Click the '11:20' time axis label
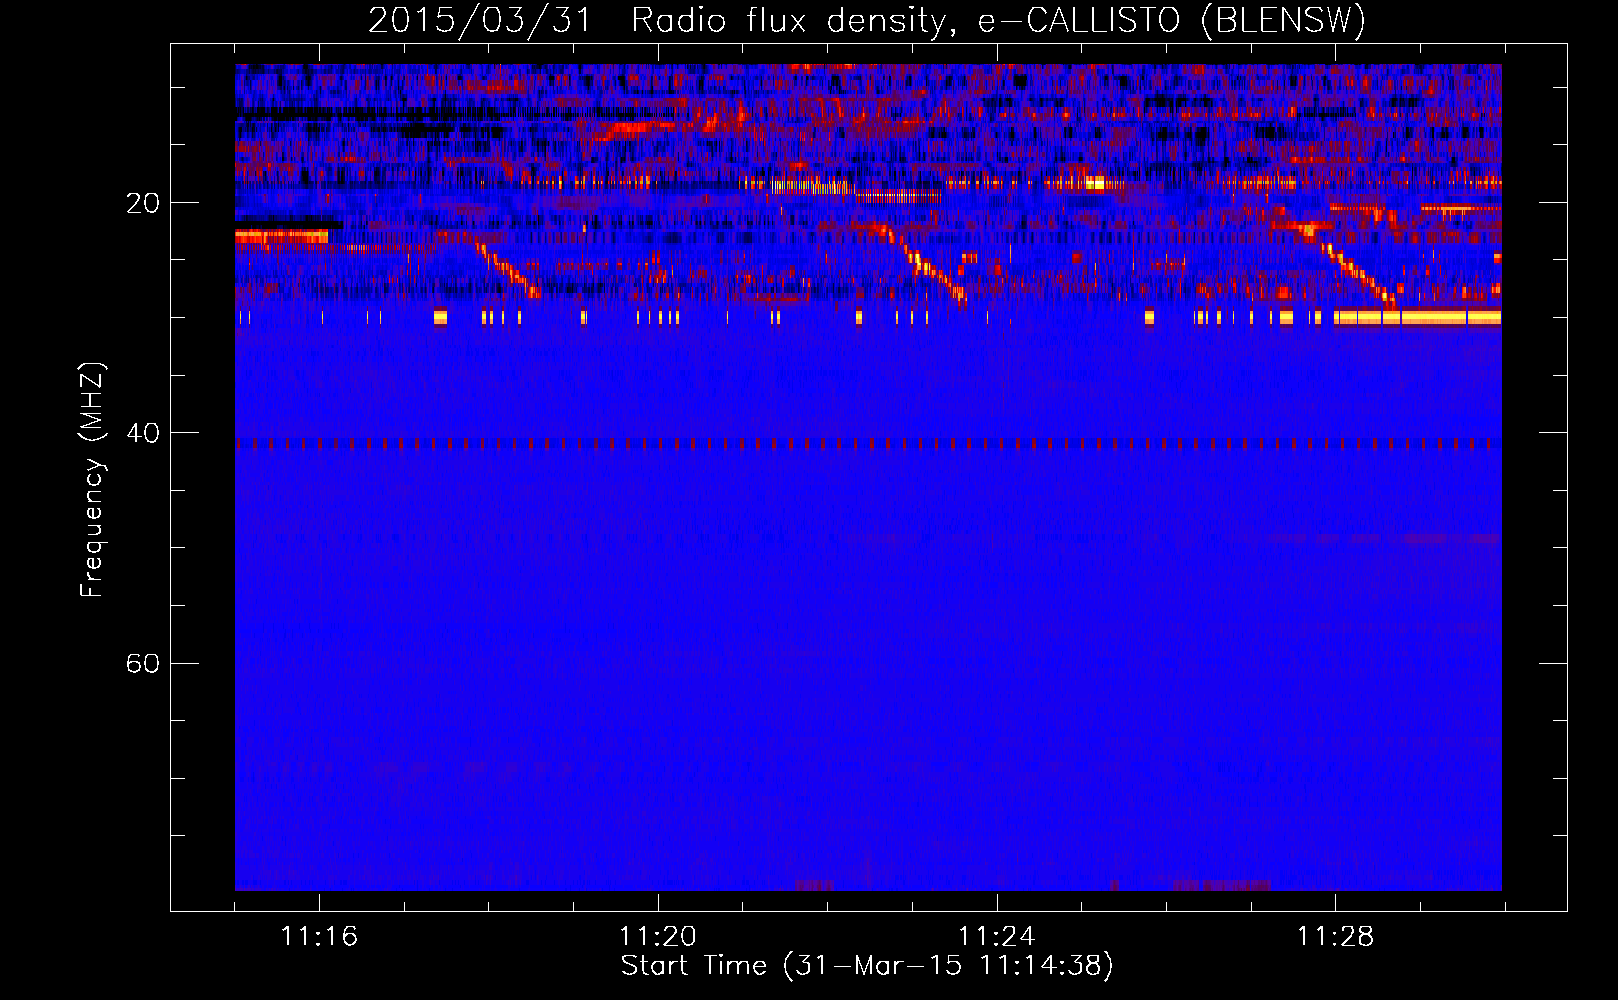 pyautogui.click(x=657, y=937)
